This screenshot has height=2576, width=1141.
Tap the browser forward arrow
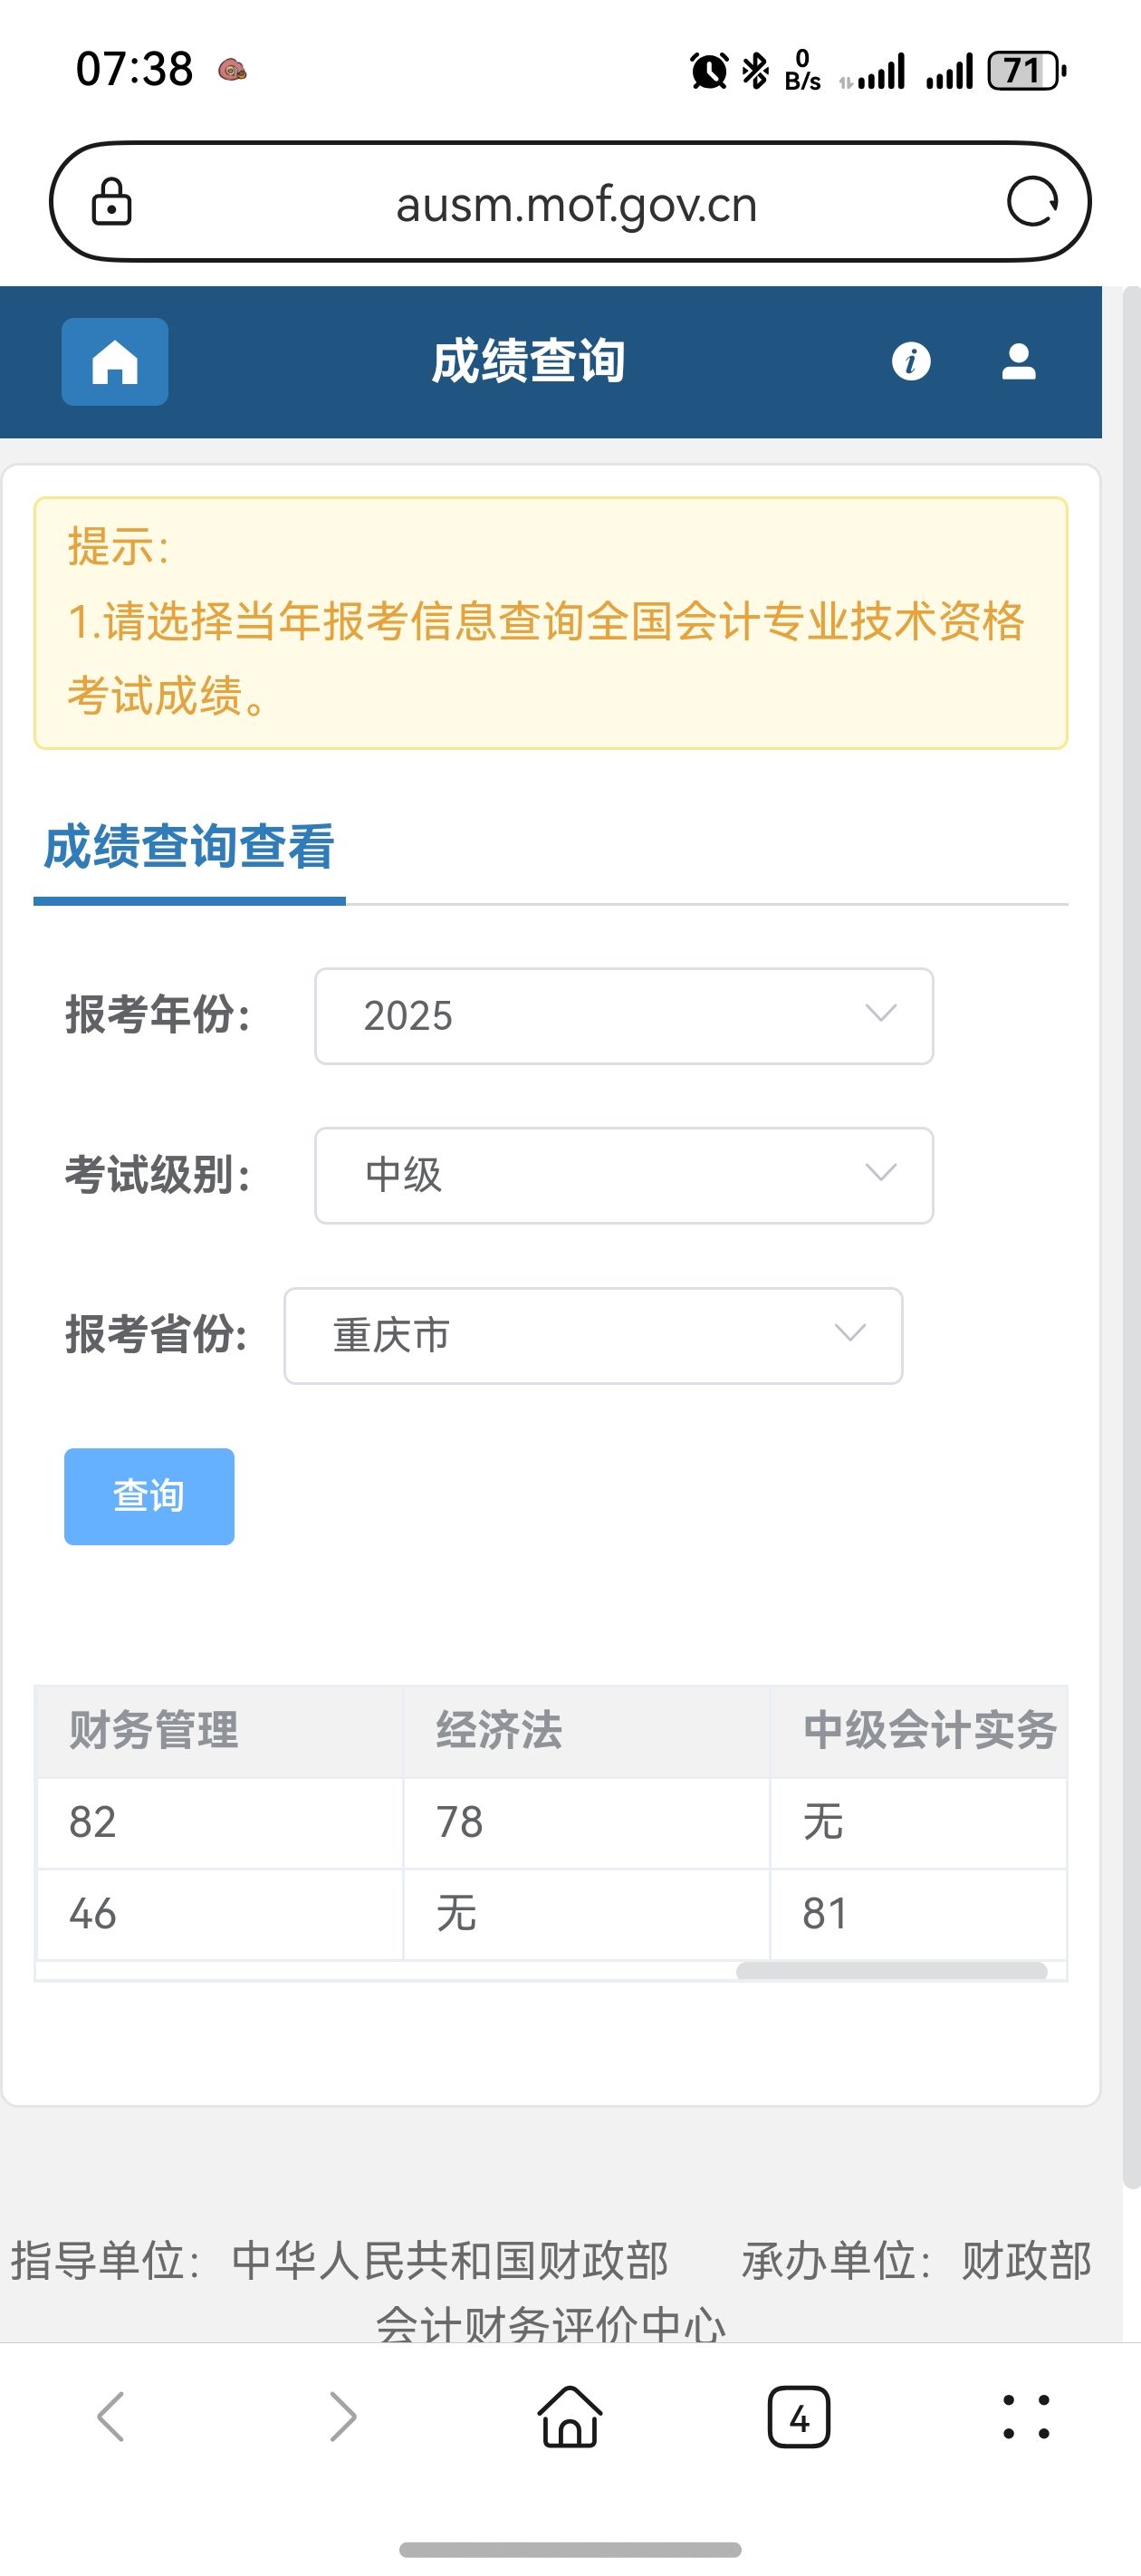[x=342, y=2416]
